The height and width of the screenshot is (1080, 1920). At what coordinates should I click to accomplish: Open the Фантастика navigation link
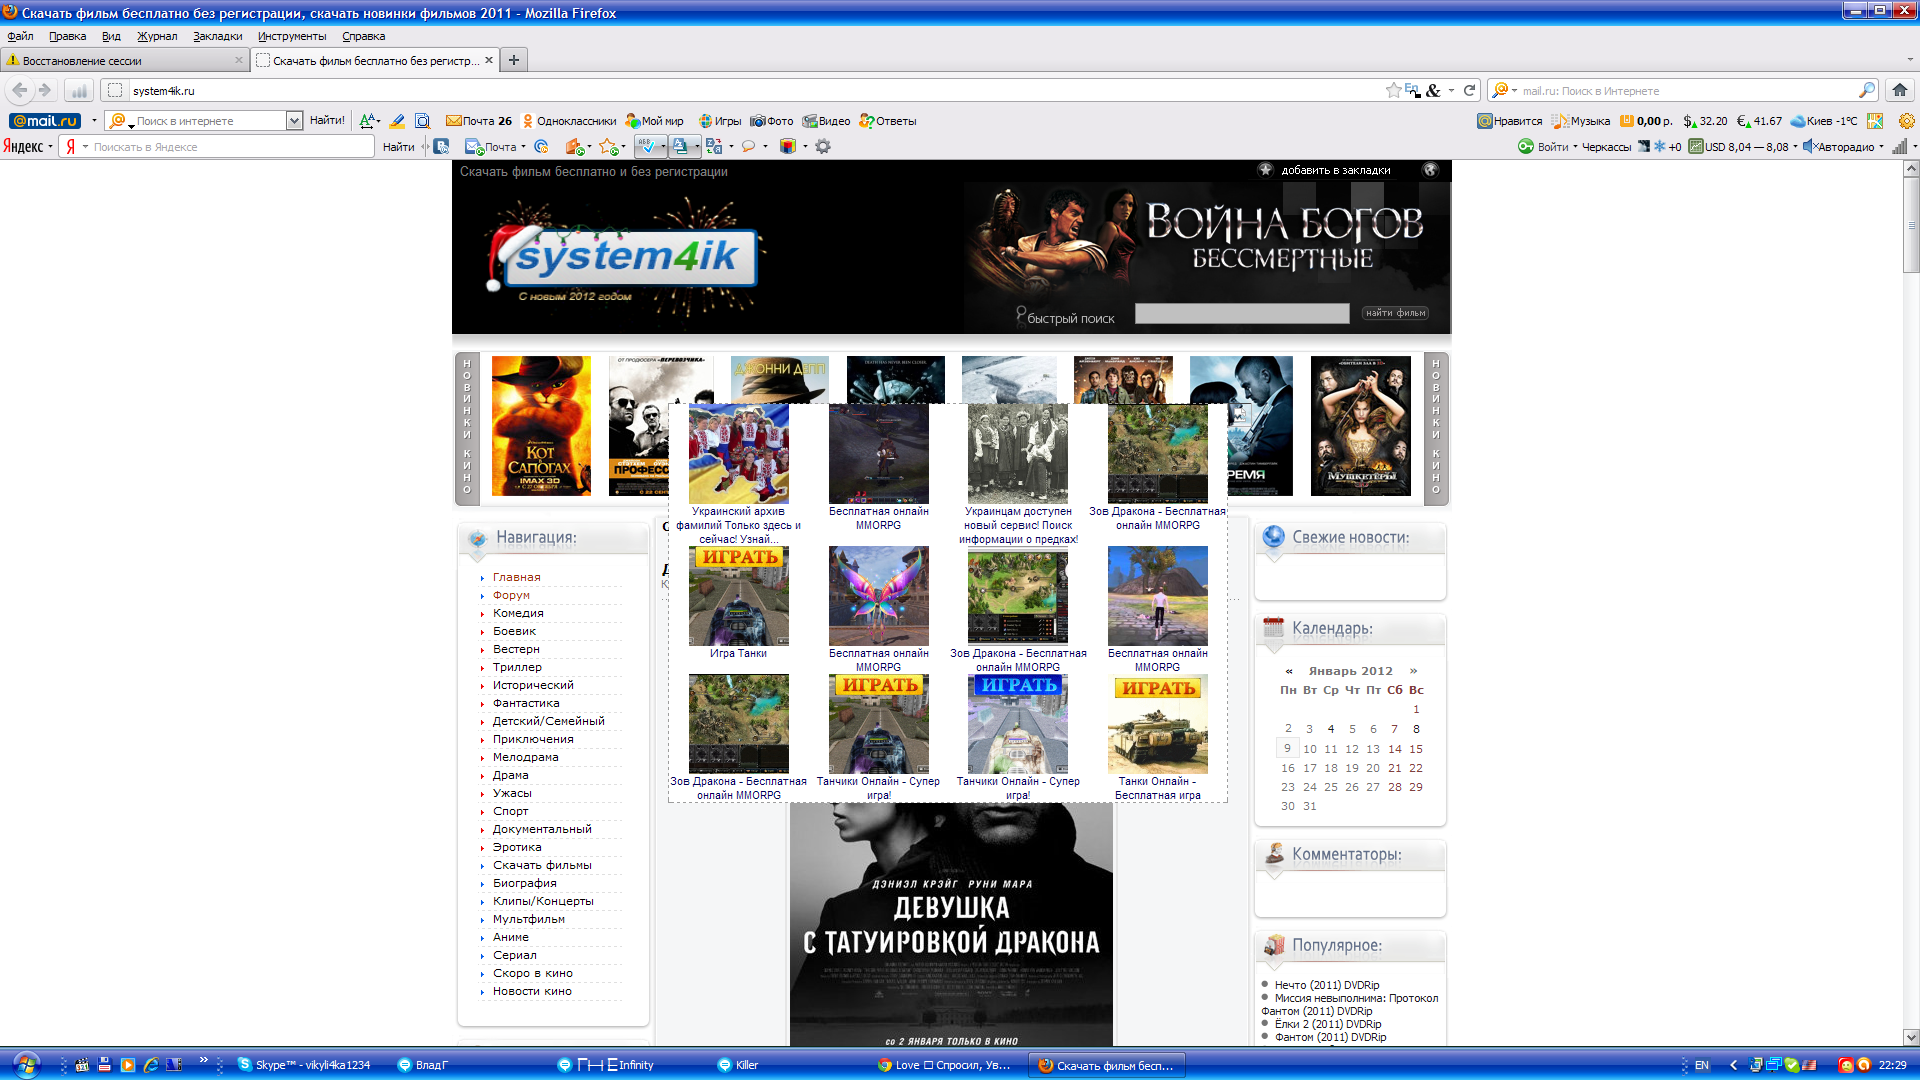point(526,703)
